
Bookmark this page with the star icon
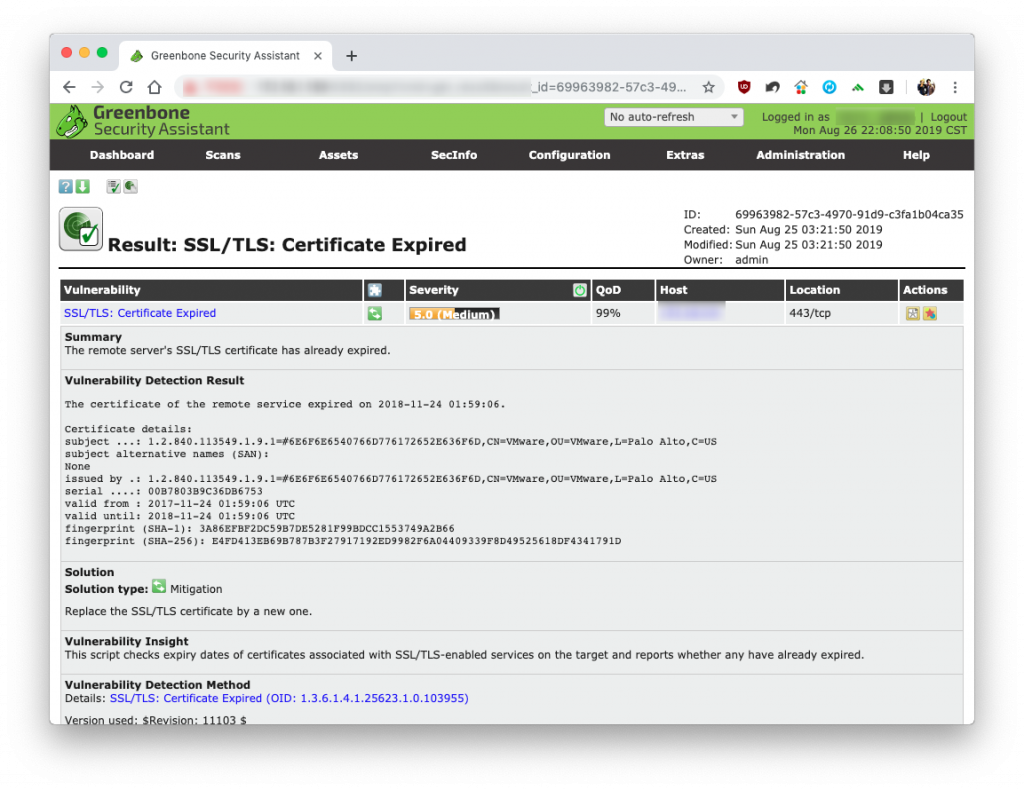709,87
